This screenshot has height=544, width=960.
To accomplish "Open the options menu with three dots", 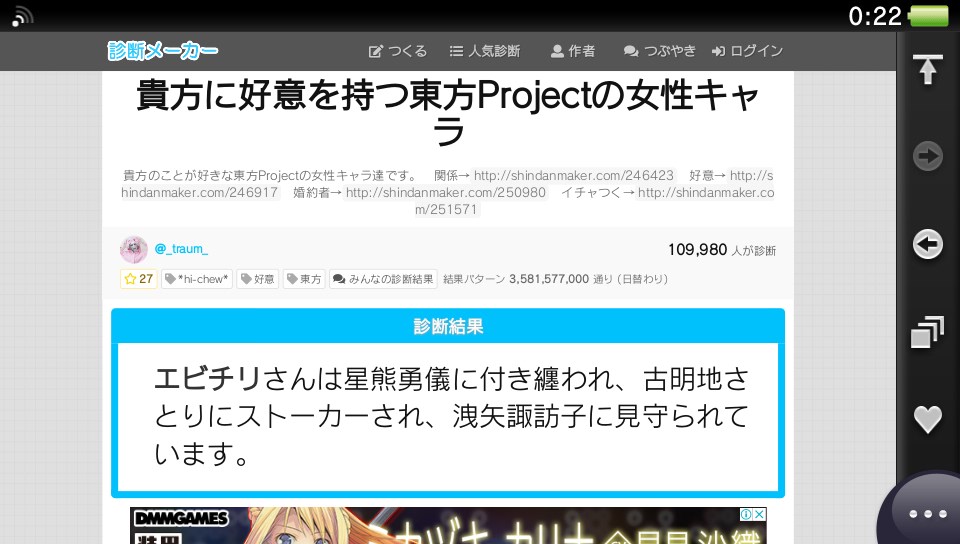I will 927,513.
